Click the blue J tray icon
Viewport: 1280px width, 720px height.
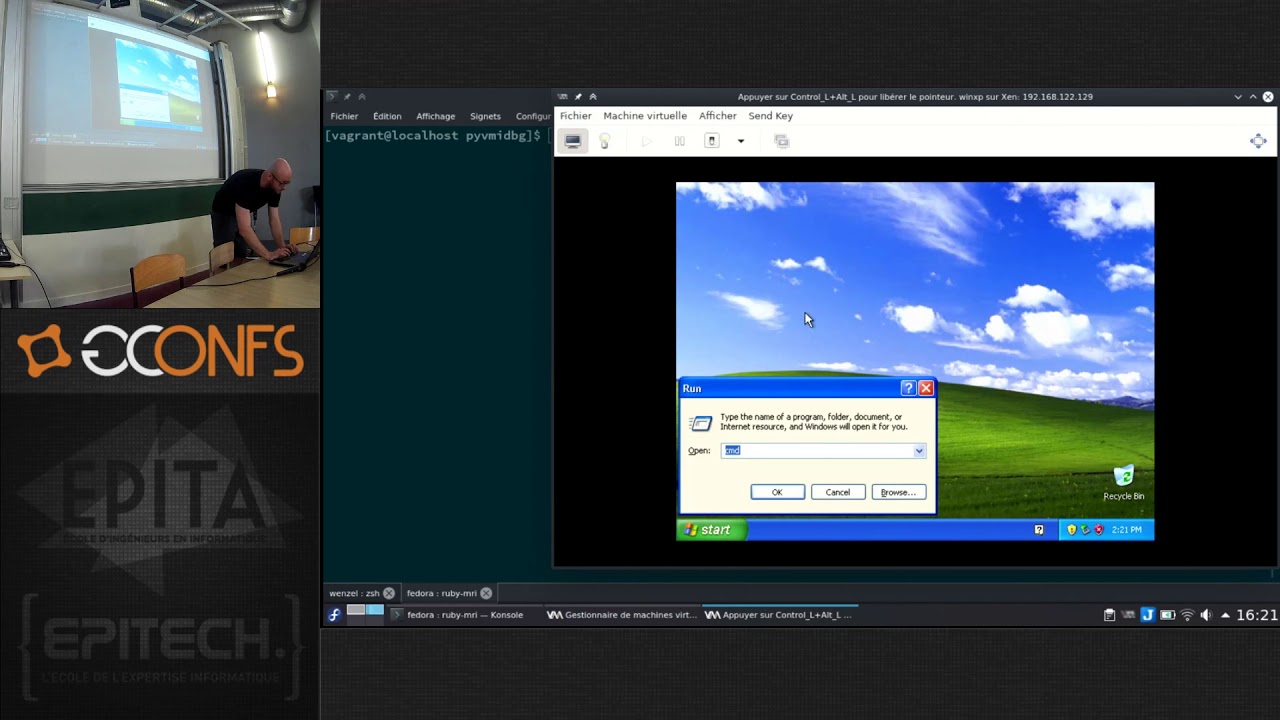[x=1148, y=615]
